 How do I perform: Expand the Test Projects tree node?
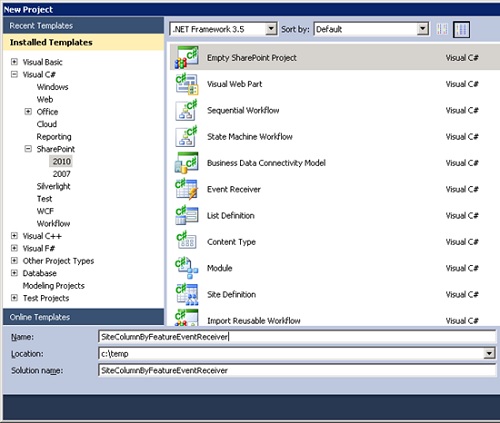click(14, 298)
